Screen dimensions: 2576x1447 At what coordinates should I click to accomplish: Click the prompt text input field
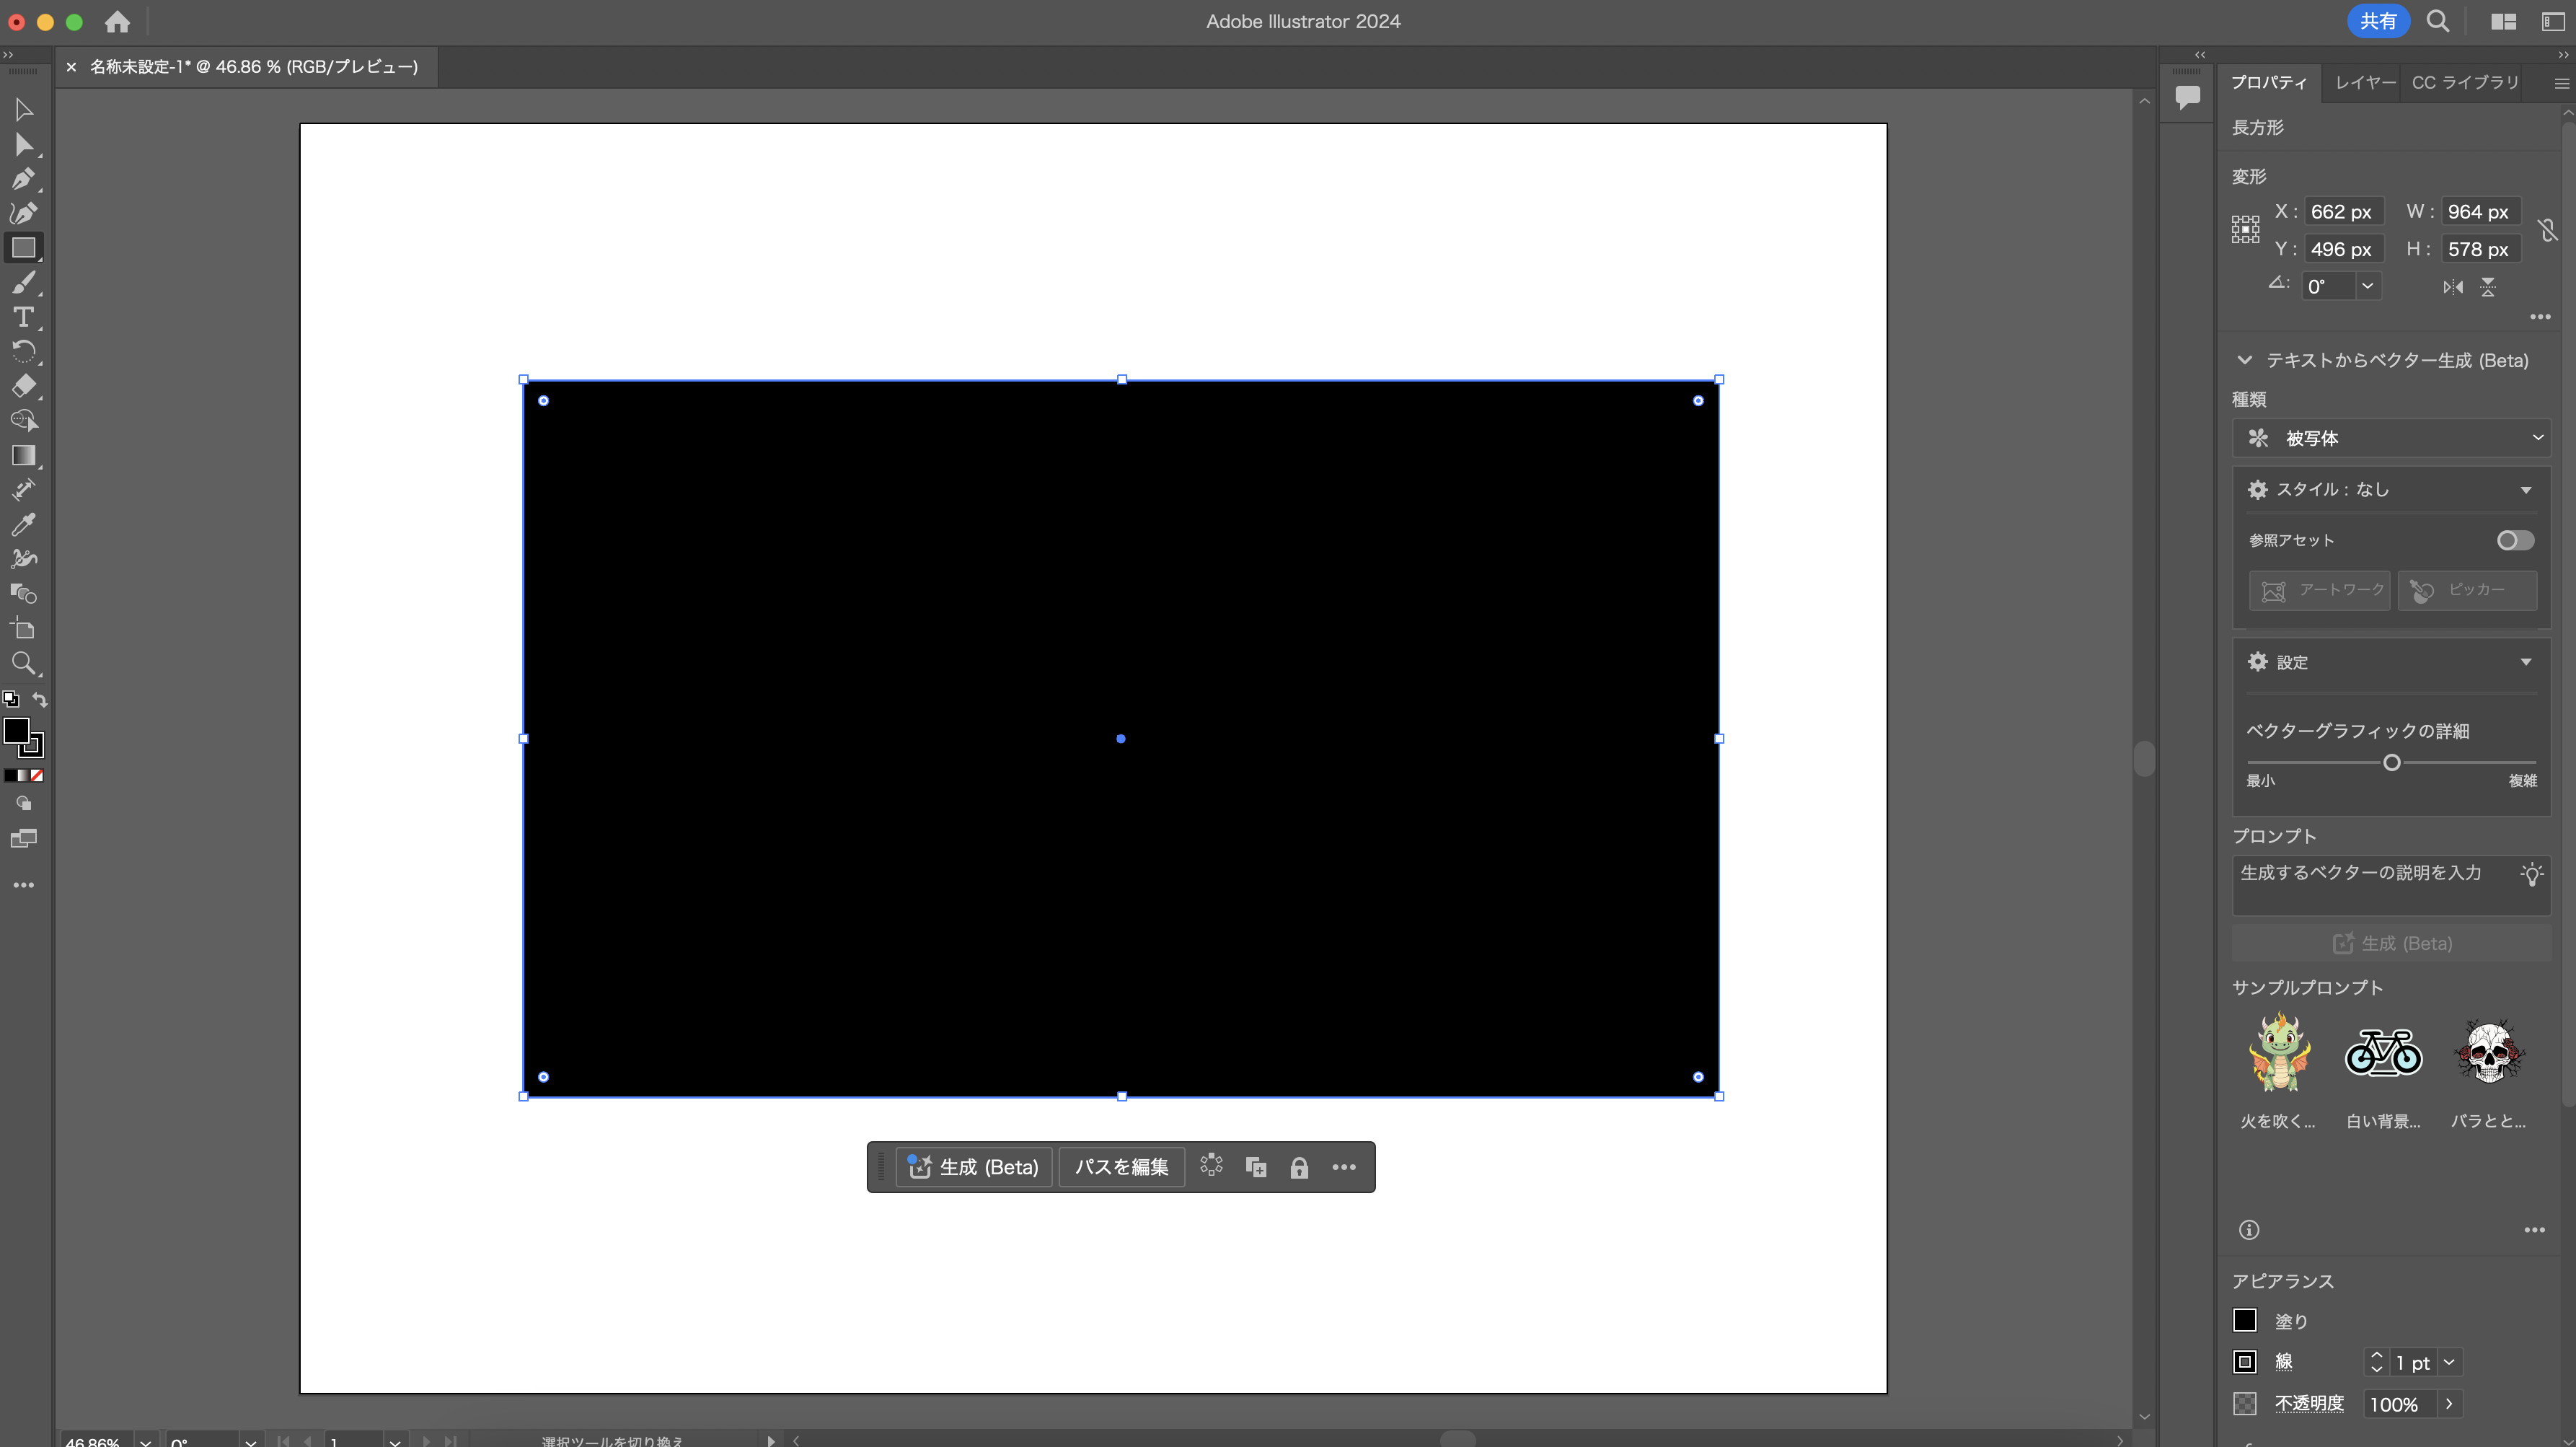point(2391,885)
